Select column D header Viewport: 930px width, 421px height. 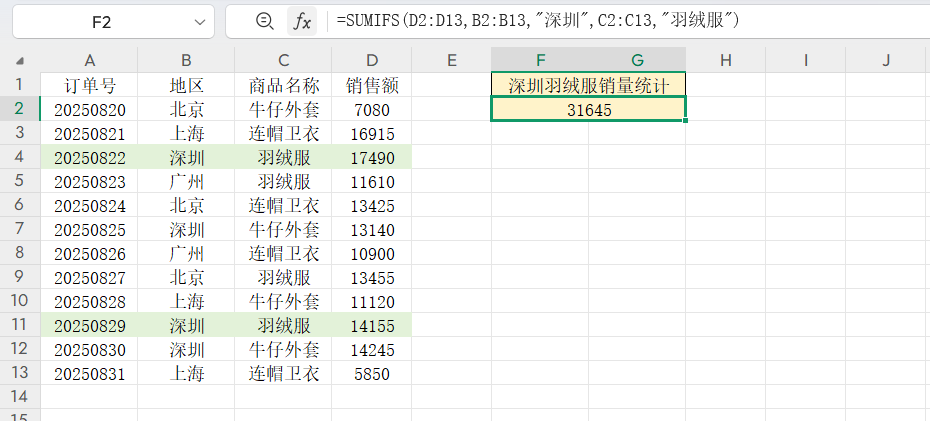pos(372,60)
